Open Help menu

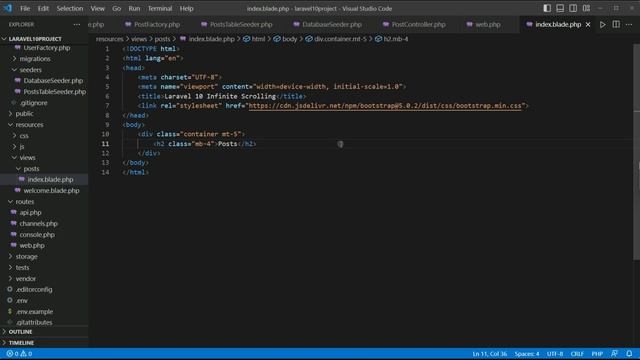pos(187,9)
